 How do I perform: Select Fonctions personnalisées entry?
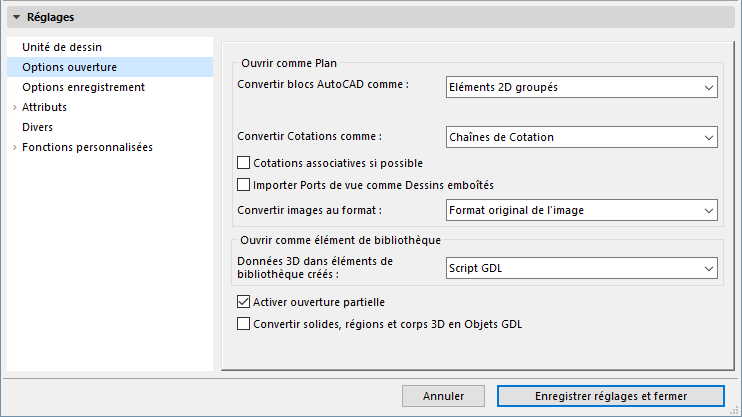click(x=87, y=147)
